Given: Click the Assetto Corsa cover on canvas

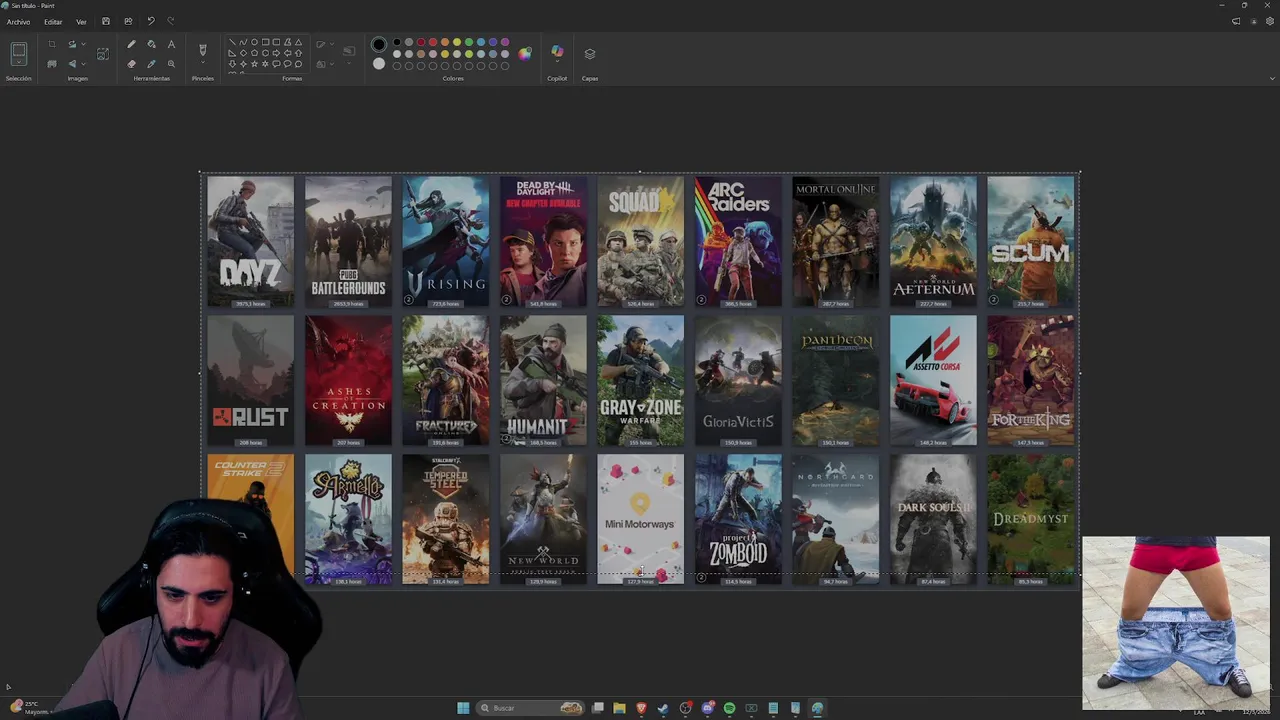Looking at the screenshot, I should (933, 380).
